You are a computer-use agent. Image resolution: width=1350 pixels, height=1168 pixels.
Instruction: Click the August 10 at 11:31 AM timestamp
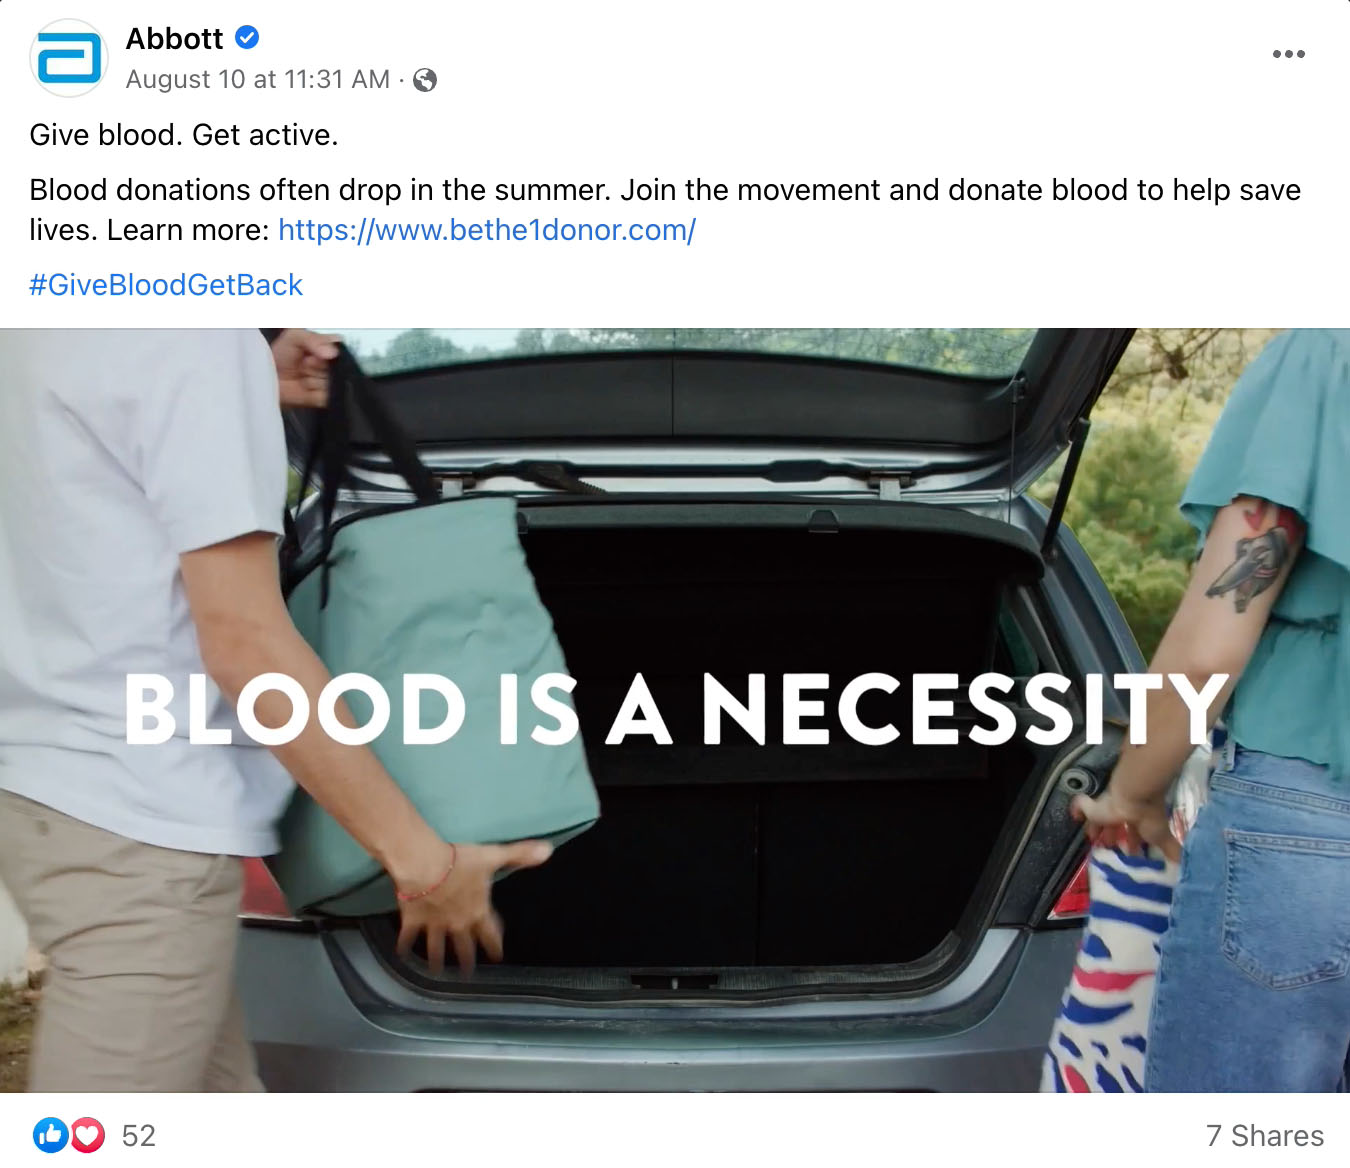(x=258, y=80)
